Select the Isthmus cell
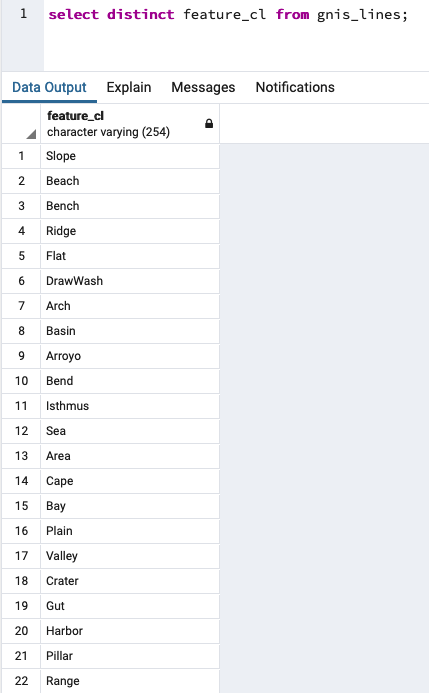The height and width of the screenshot is (693, 429). coord(130,406)
